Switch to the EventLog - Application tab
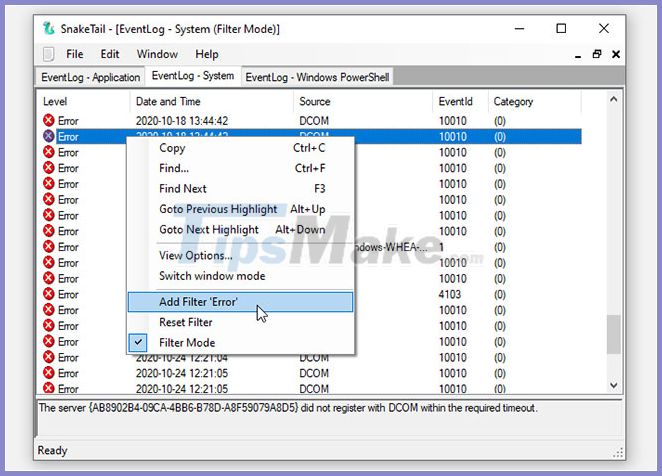 (90, 77)
